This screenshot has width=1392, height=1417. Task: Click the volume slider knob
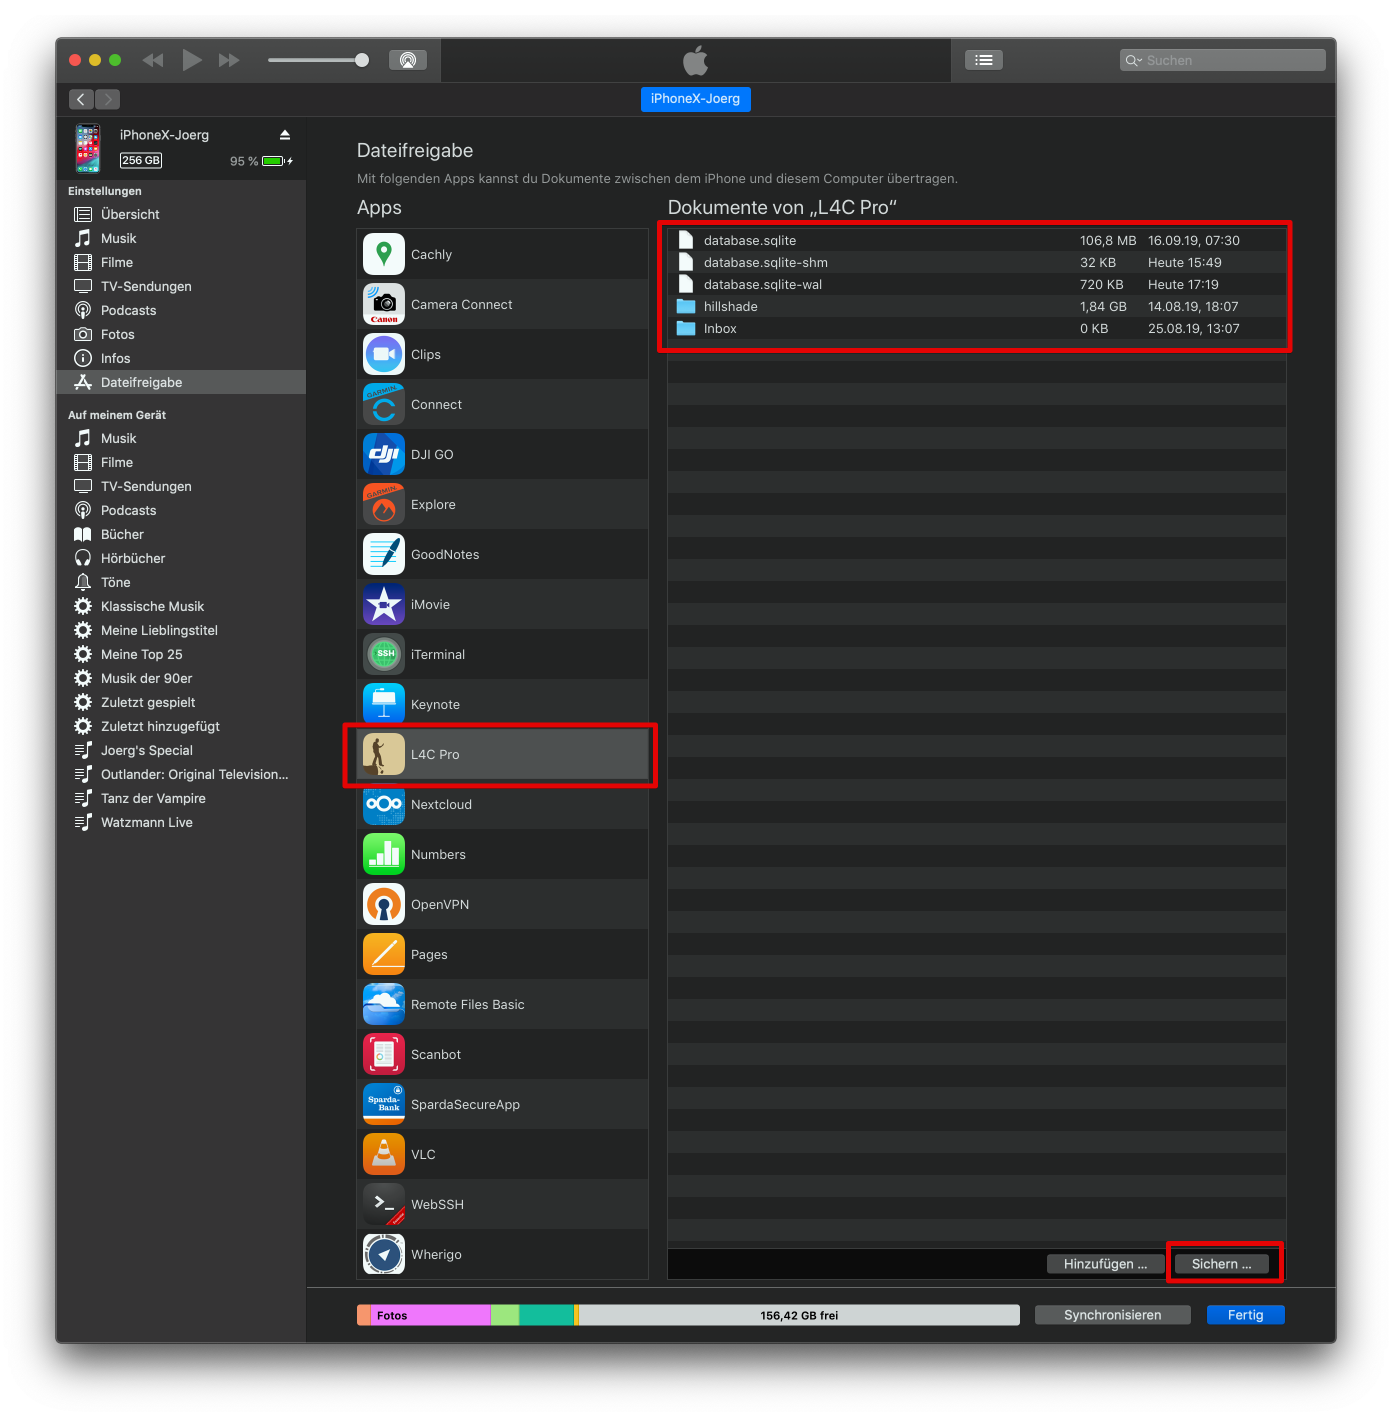pyautogui.click(x=362, y=60)
